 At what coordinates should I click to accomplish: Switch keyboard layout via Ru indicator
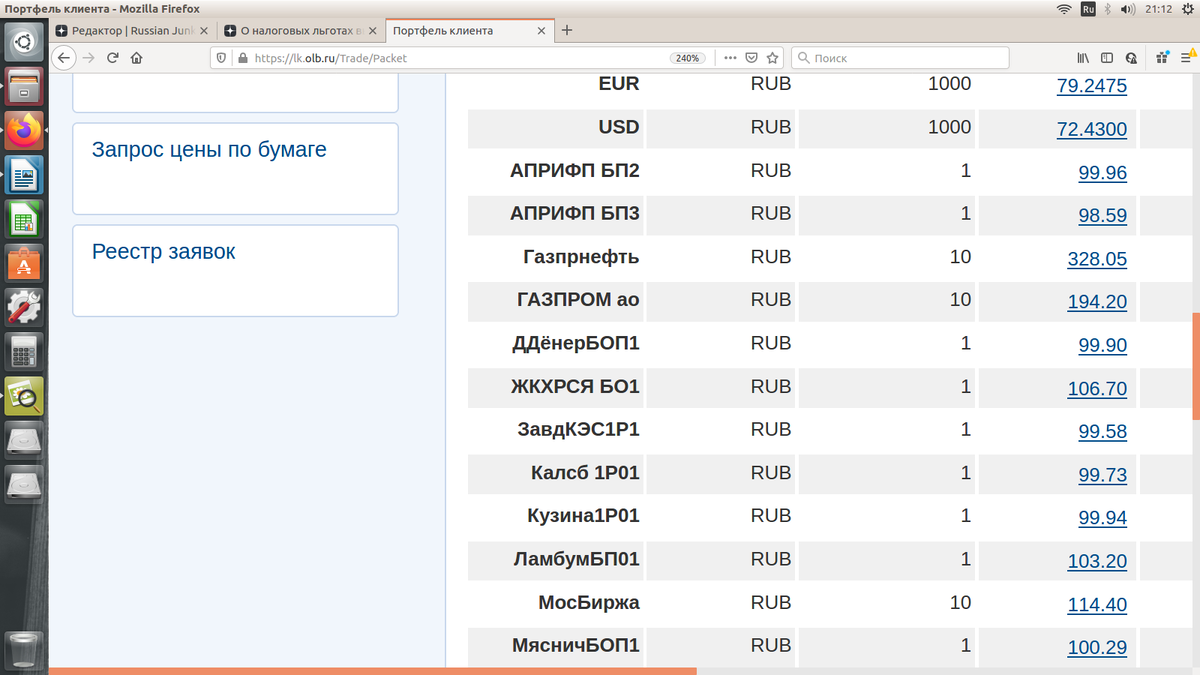point(1088,9)
